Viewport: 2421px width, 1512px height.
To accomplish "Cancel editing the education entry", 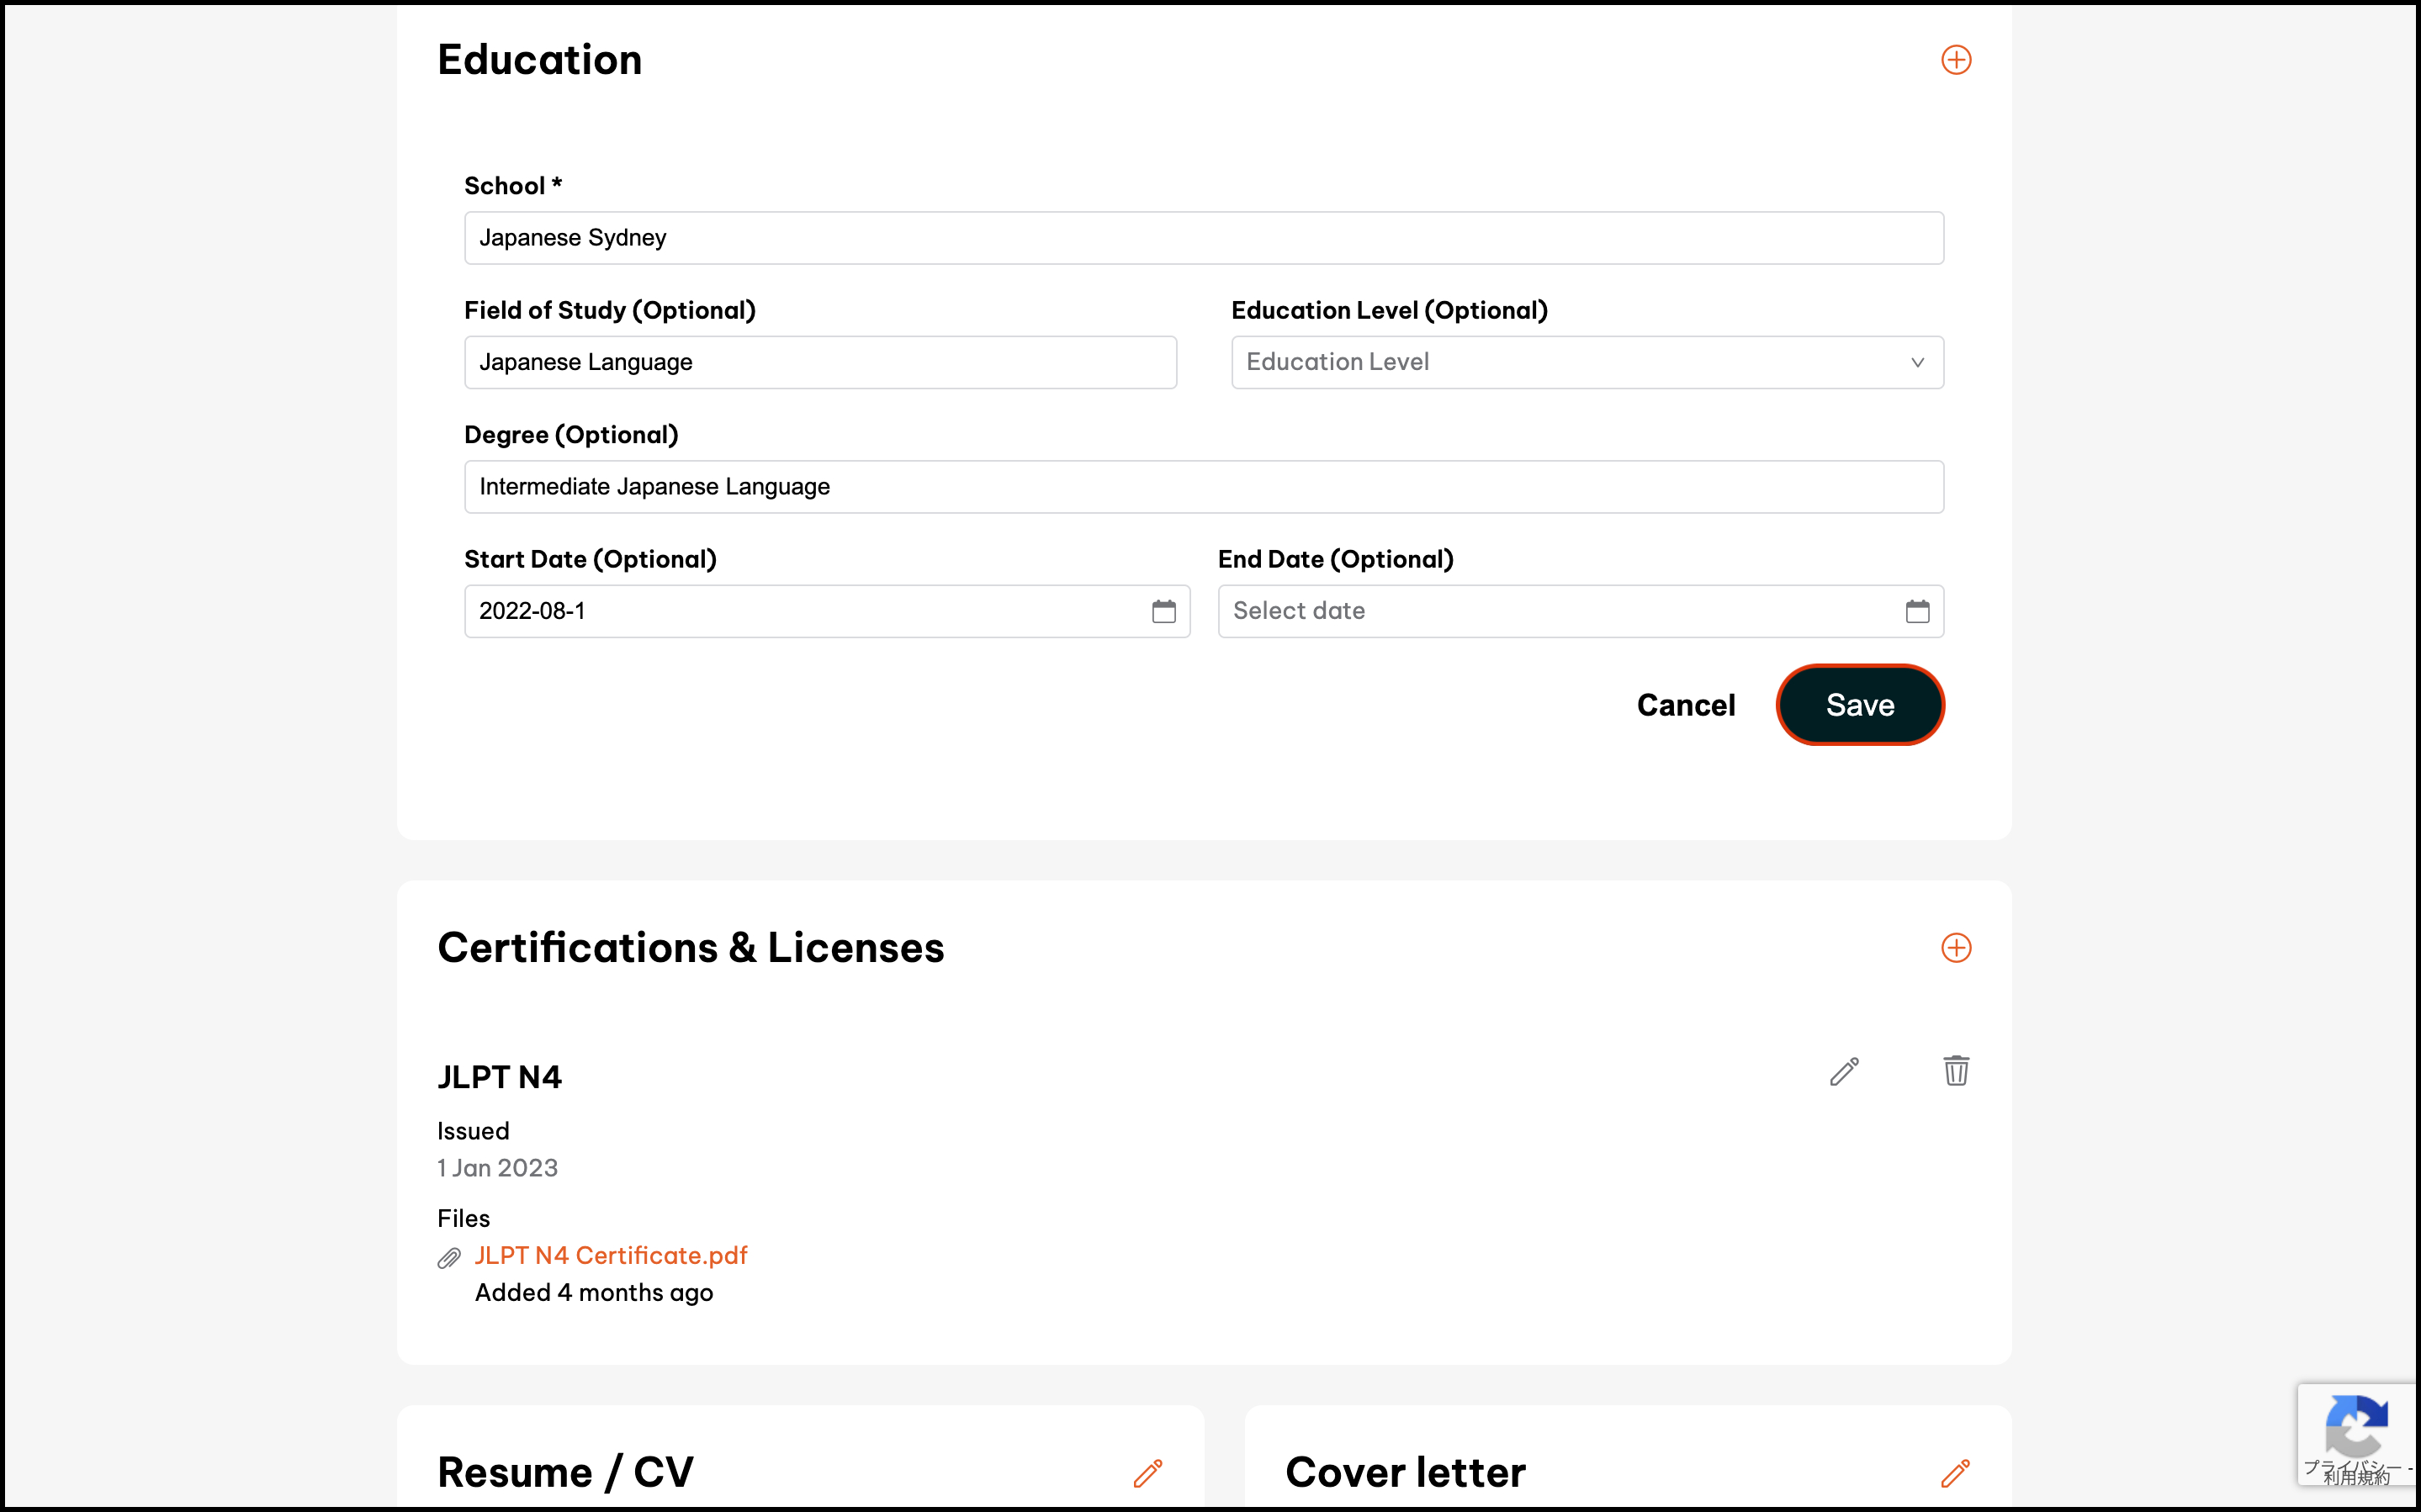I will [1685, 705].
